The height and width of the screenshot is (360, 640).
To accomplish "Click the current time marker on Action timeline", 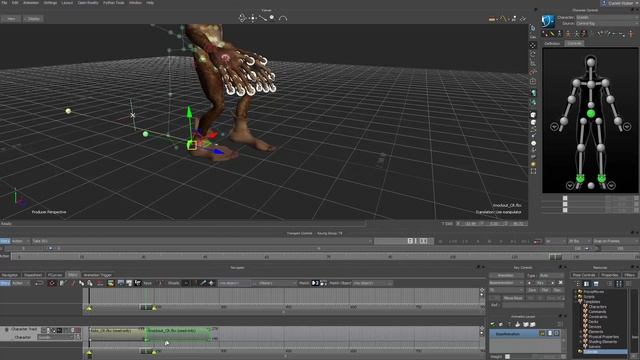I will pos(555,256).
